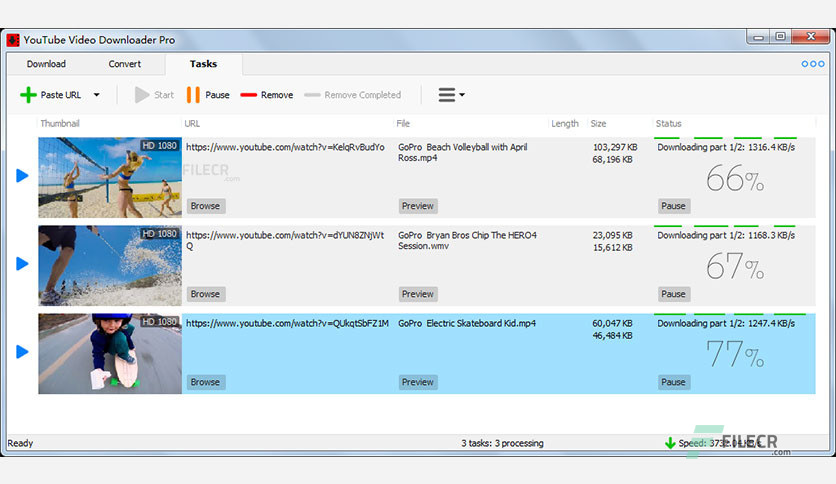Screen dimensions: 836x484
Task: Click the green plus Paste URL icon
Action: click(x=28, y=95)
